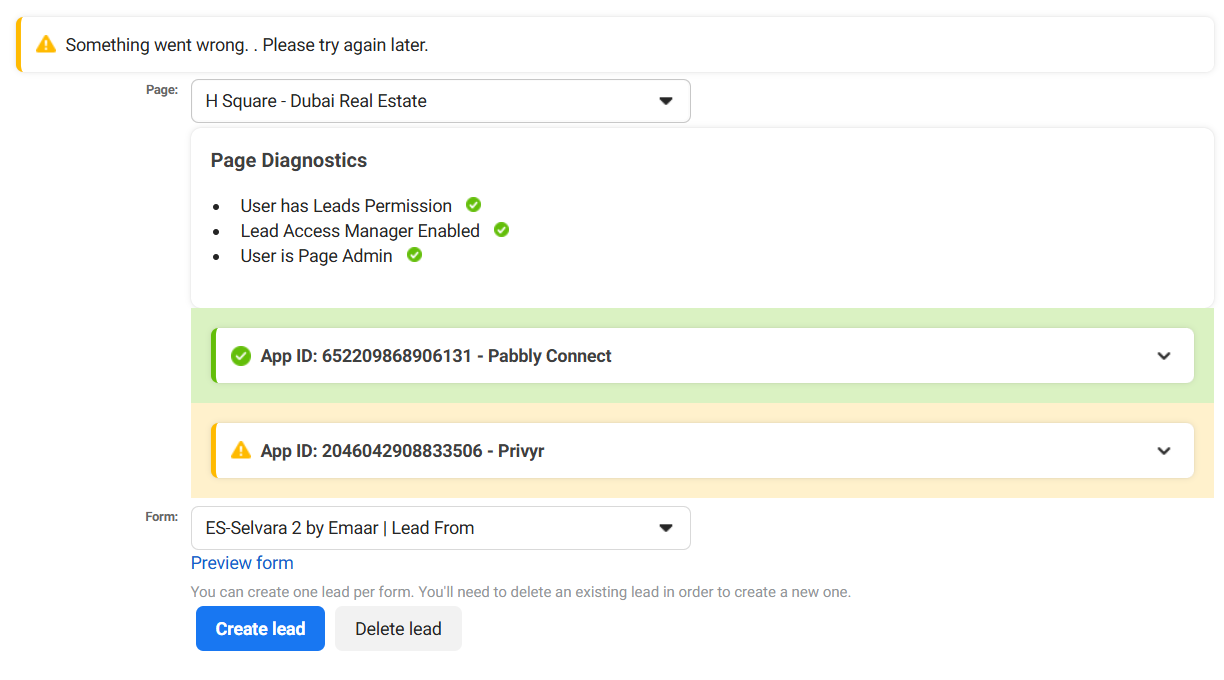
Task: Click the warning triangle icon in error banner
Action: (45, 45)
